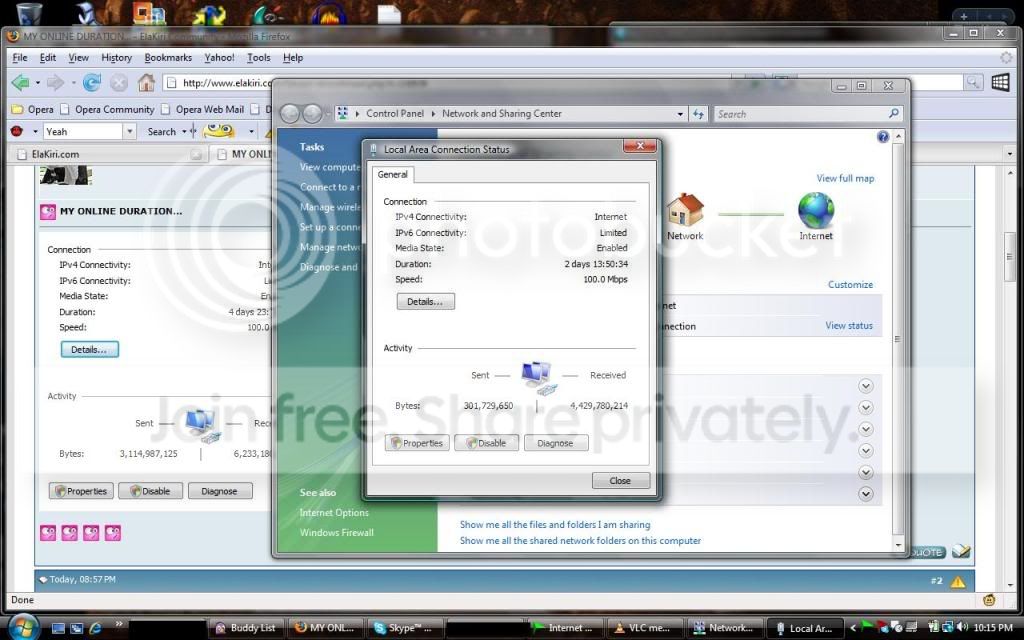Click the Control Panel scrollbar down arrow

coord(899,545)
